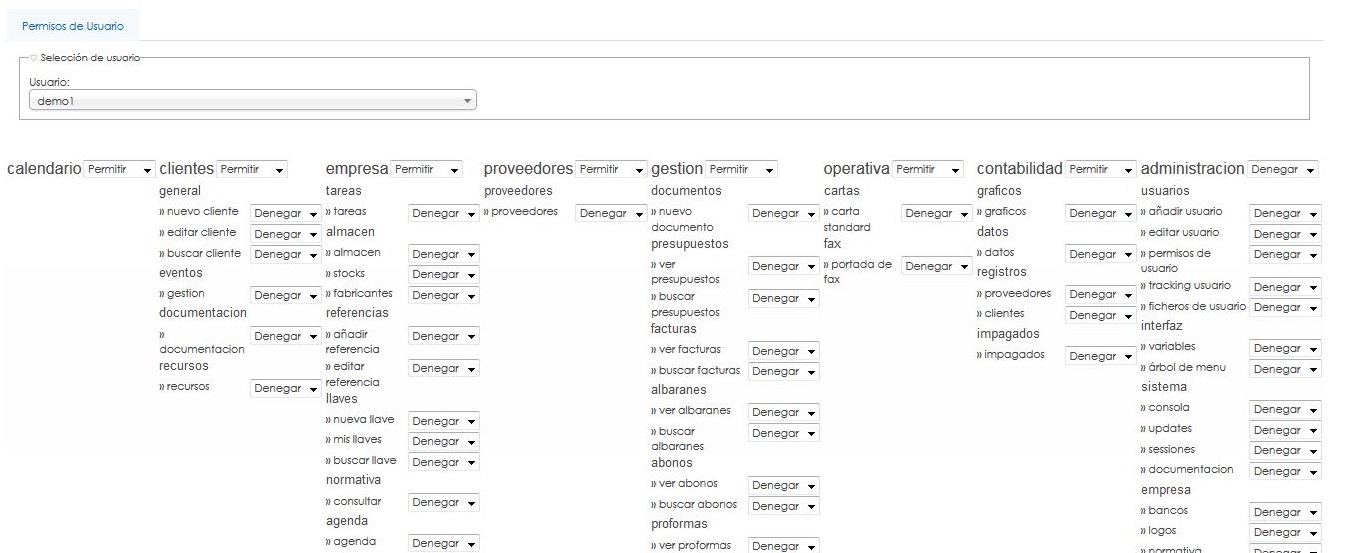Change permission for buscar cliente
Screen dimensions: 1356x553
pyautogui.click(x=285, y=255)
